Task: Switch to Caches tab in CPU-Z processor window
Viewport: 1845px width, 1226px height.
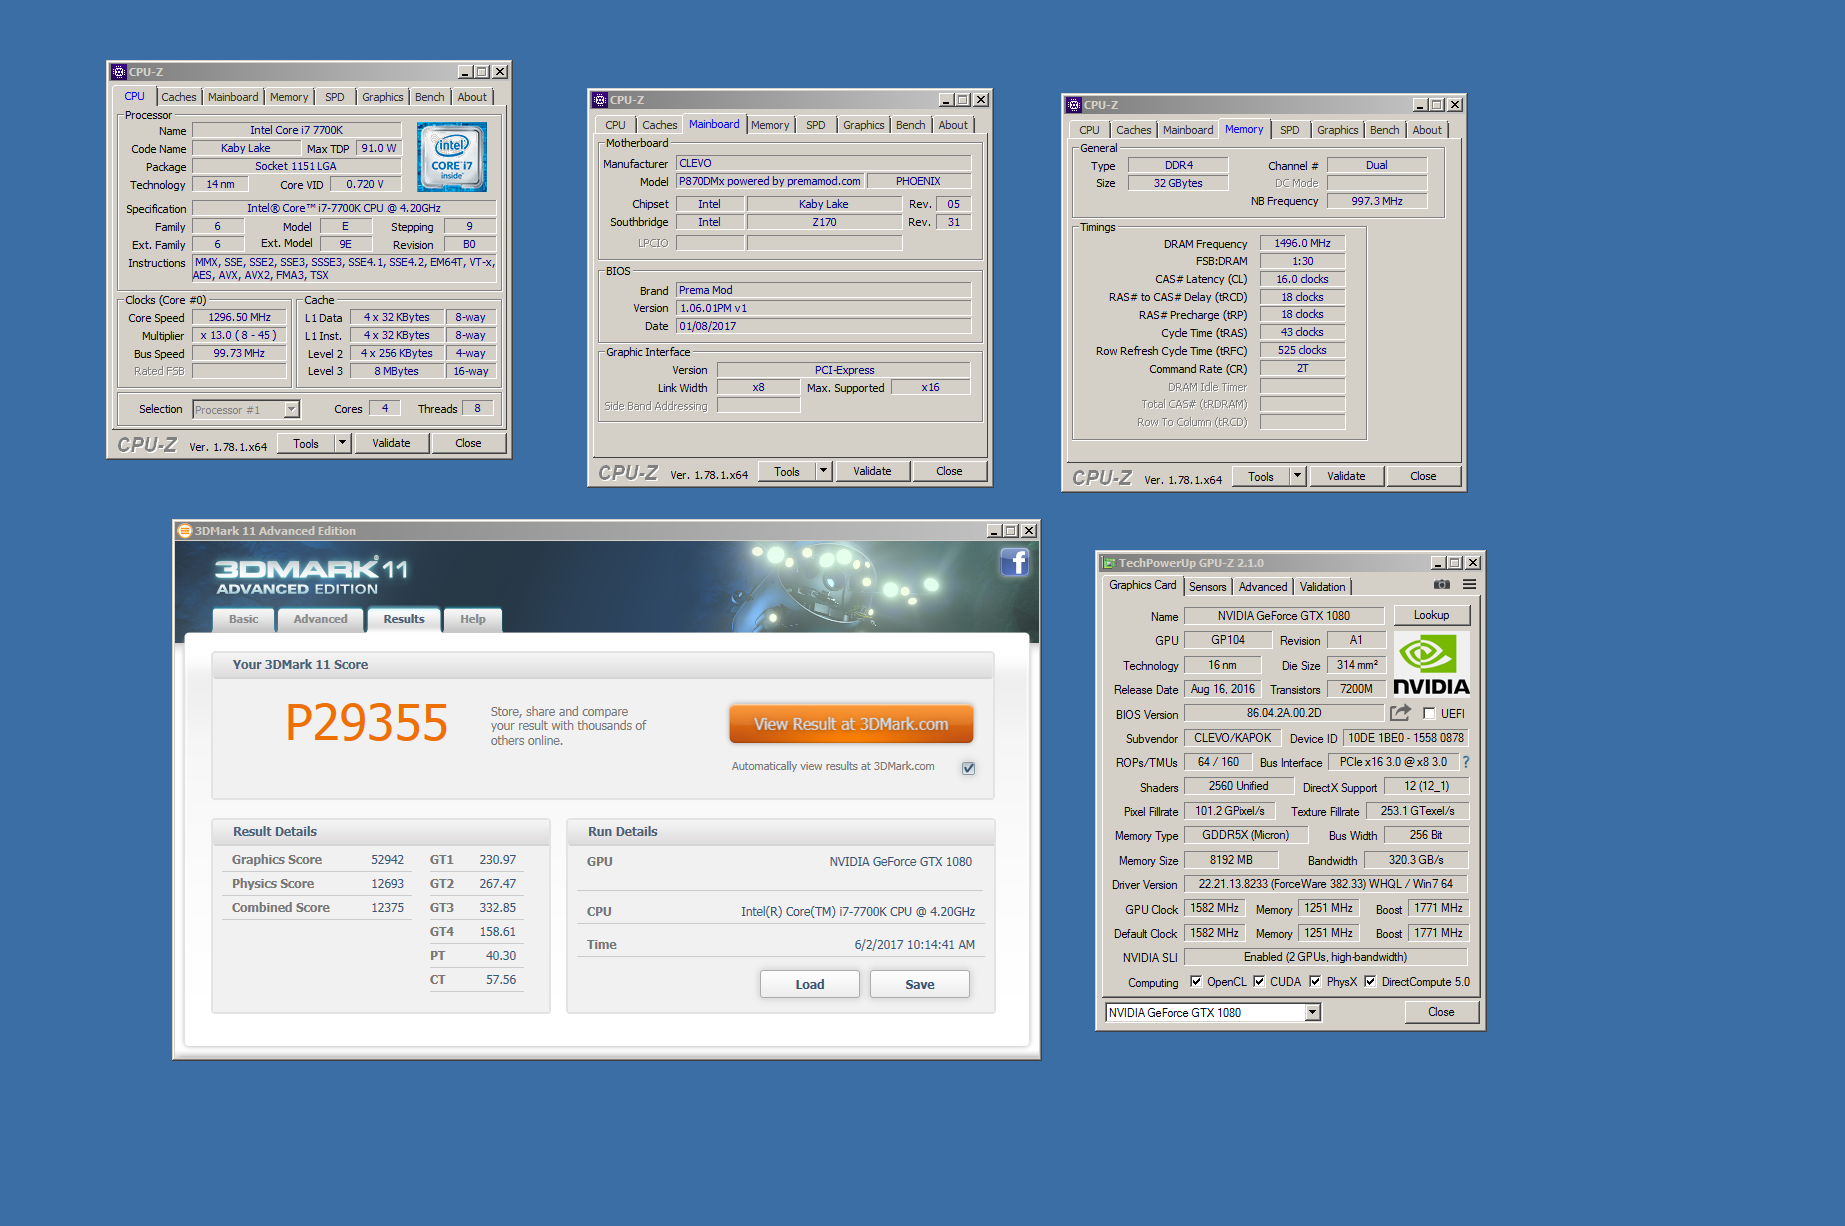Action: pyautogui.click(x=179, y=97)
